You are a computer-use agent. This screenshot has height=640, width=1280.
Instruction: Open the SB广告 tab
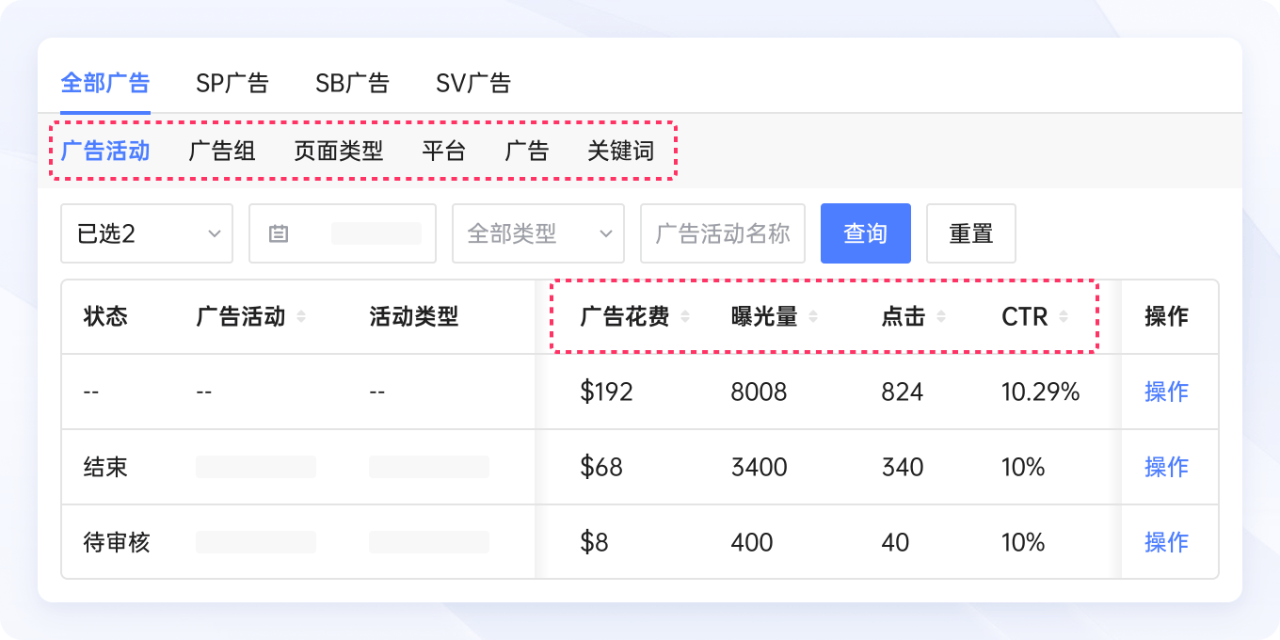click(352, 83)
